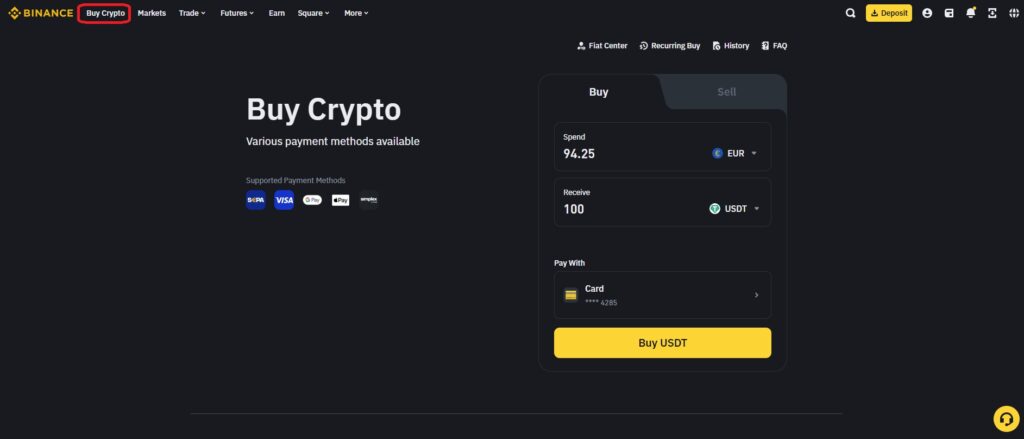
Task: Click the search magnifier icon in header
Action: [850, 13]
